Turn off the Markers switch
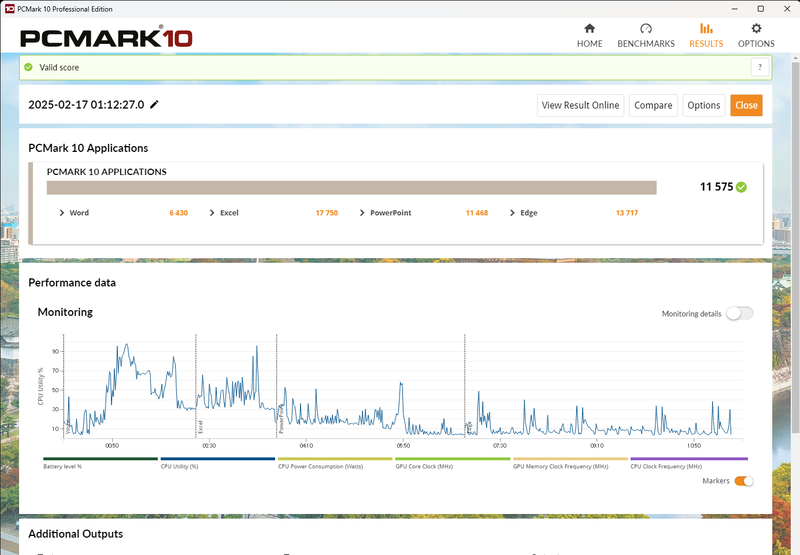Screen dimensions: 800x555 point(744,481)
